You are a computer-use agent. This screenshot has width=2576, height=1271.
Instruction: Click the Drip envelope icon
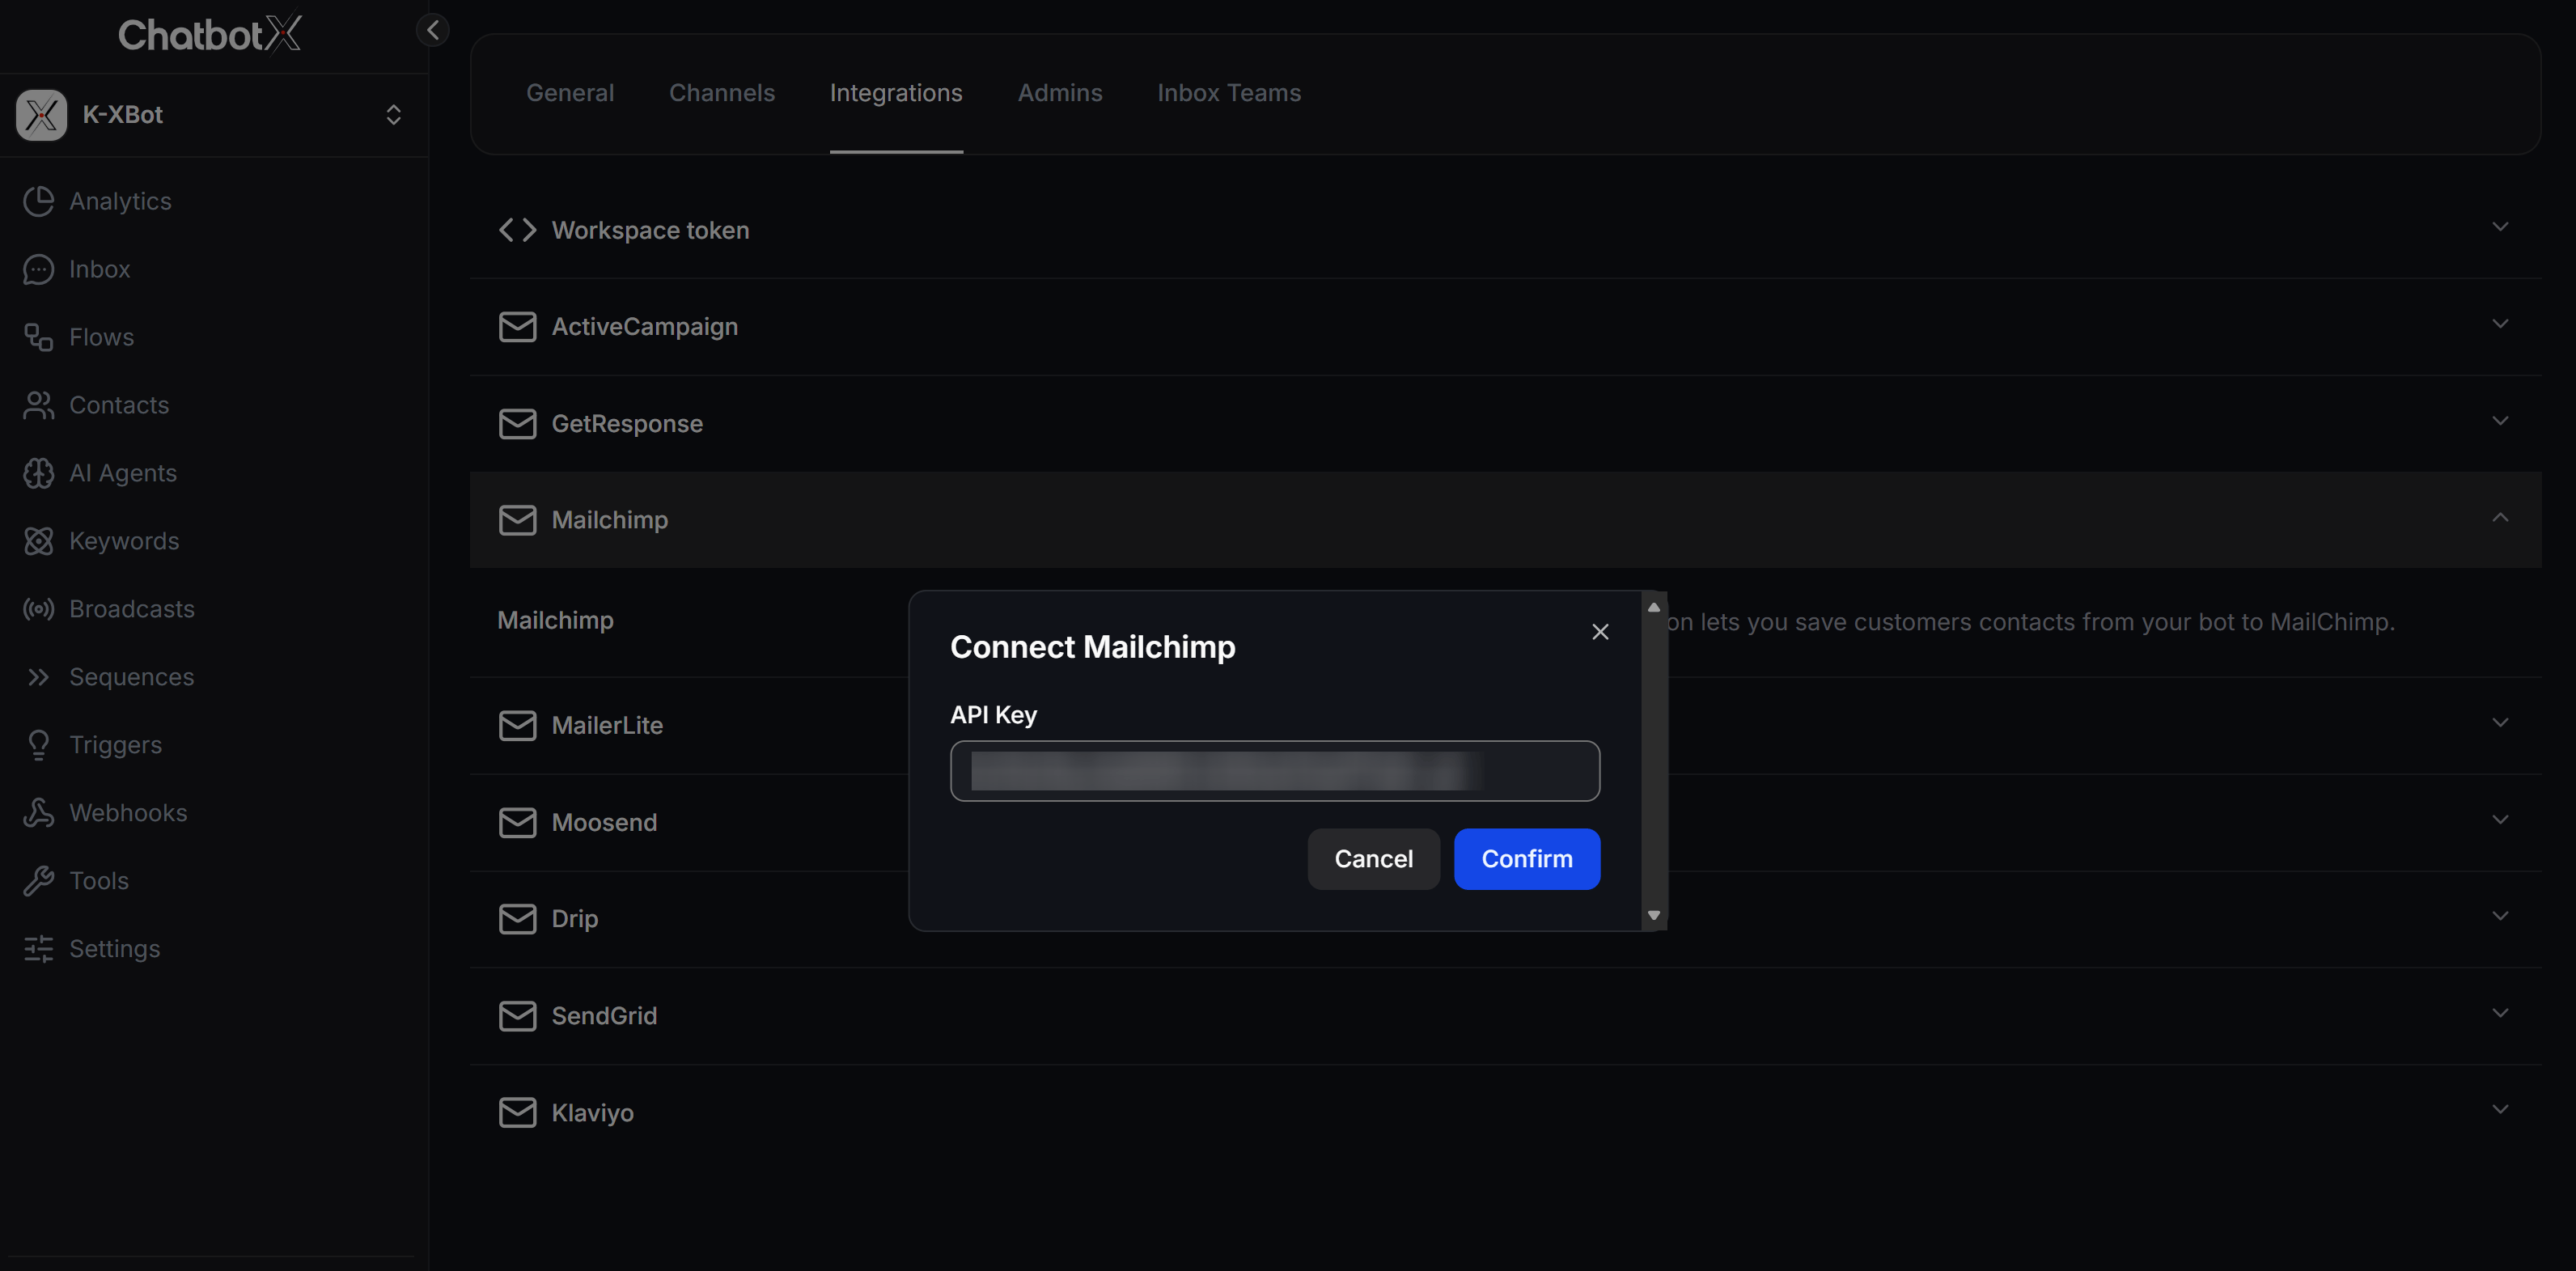coord(518,919)
